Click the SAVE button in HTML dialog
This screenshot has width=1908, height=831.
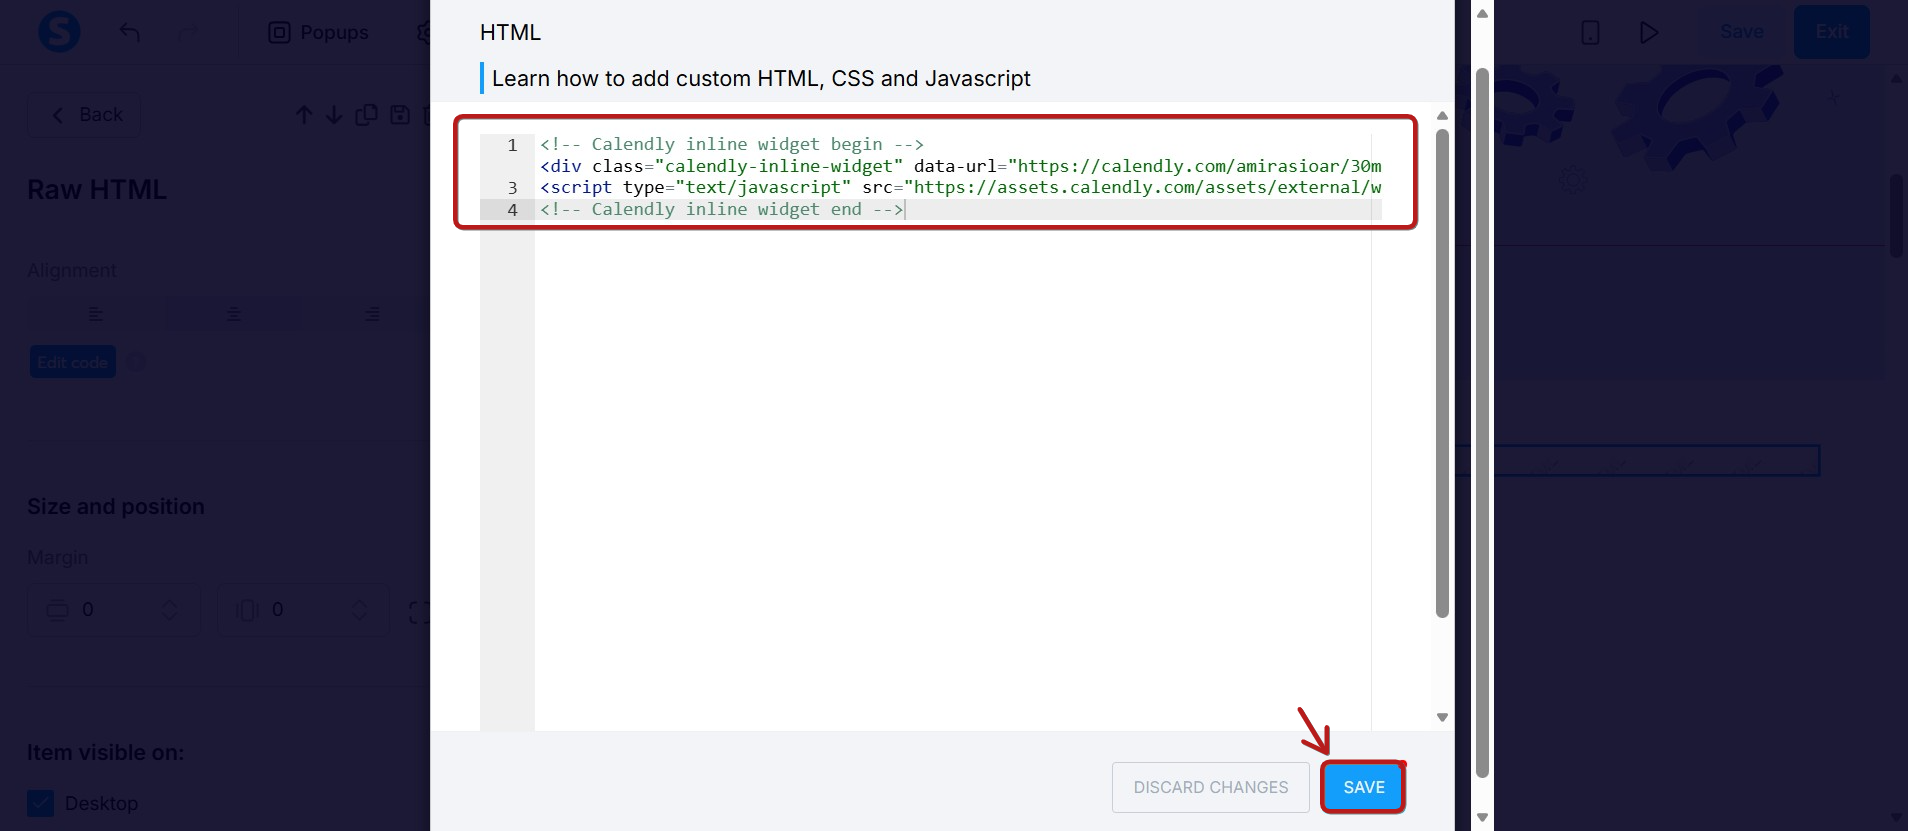1363,787
